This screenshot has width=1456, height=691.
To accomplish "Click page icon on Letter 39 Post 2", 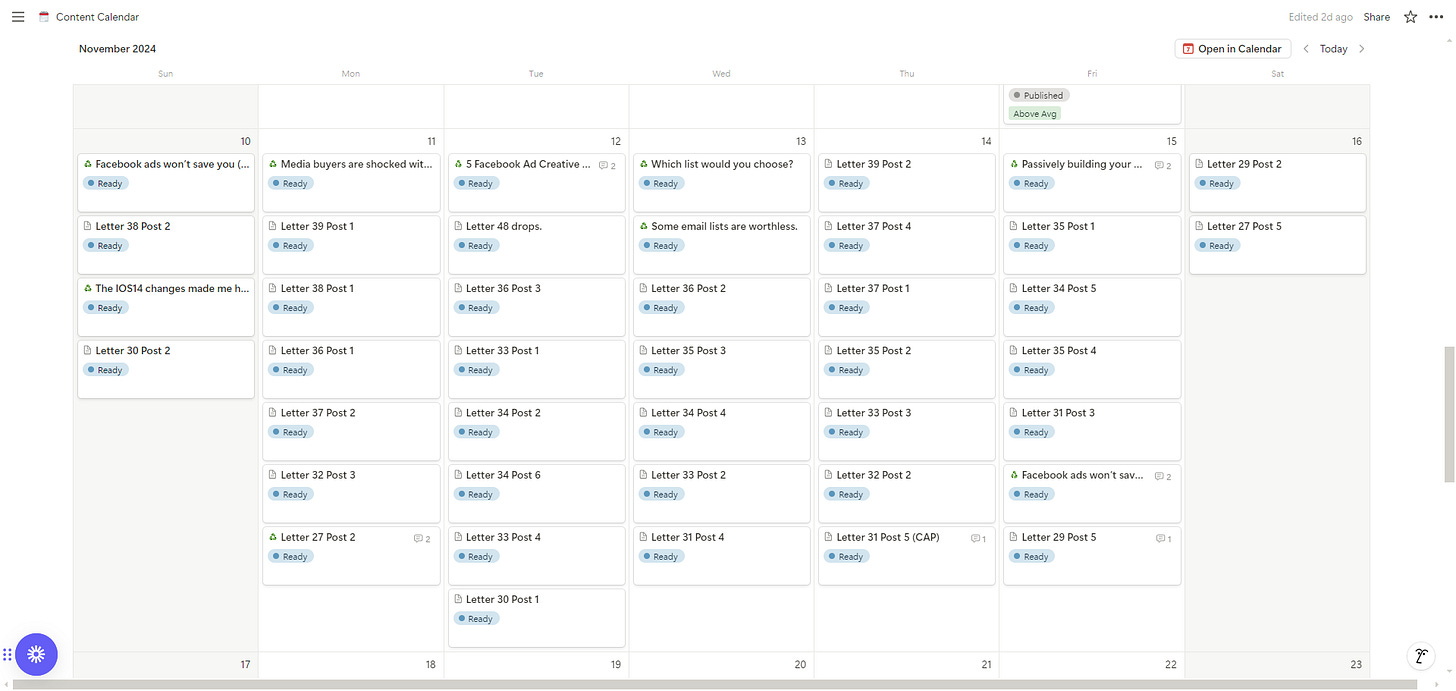I will click(829, 164).
